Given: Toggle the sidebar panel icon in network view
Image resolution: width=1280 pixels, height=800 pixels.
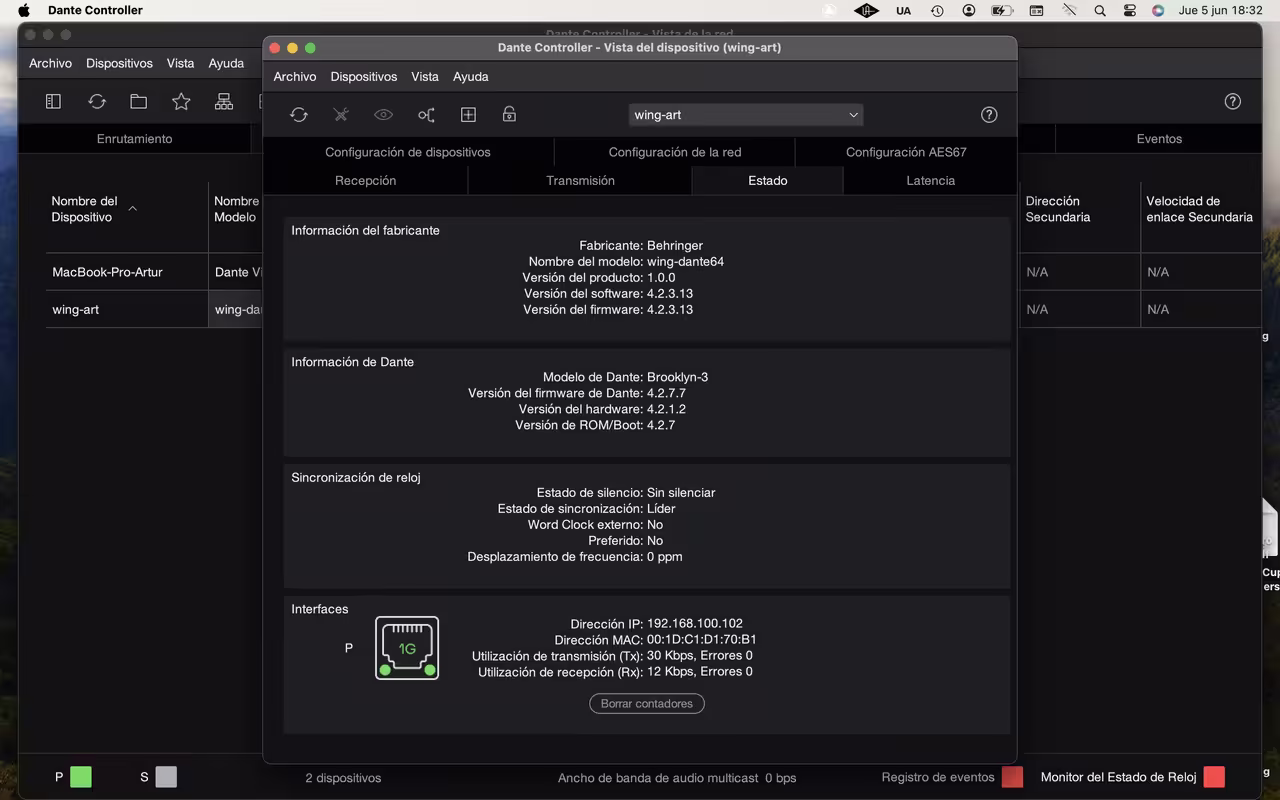Looking at the screenshot, I should [x=54, y=101].
